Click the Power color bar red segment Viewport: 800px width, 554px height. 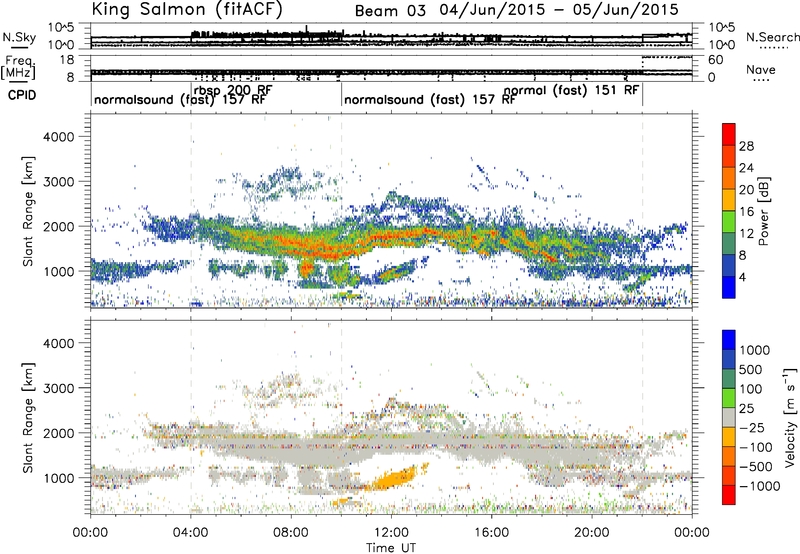(x=729, y=135)
